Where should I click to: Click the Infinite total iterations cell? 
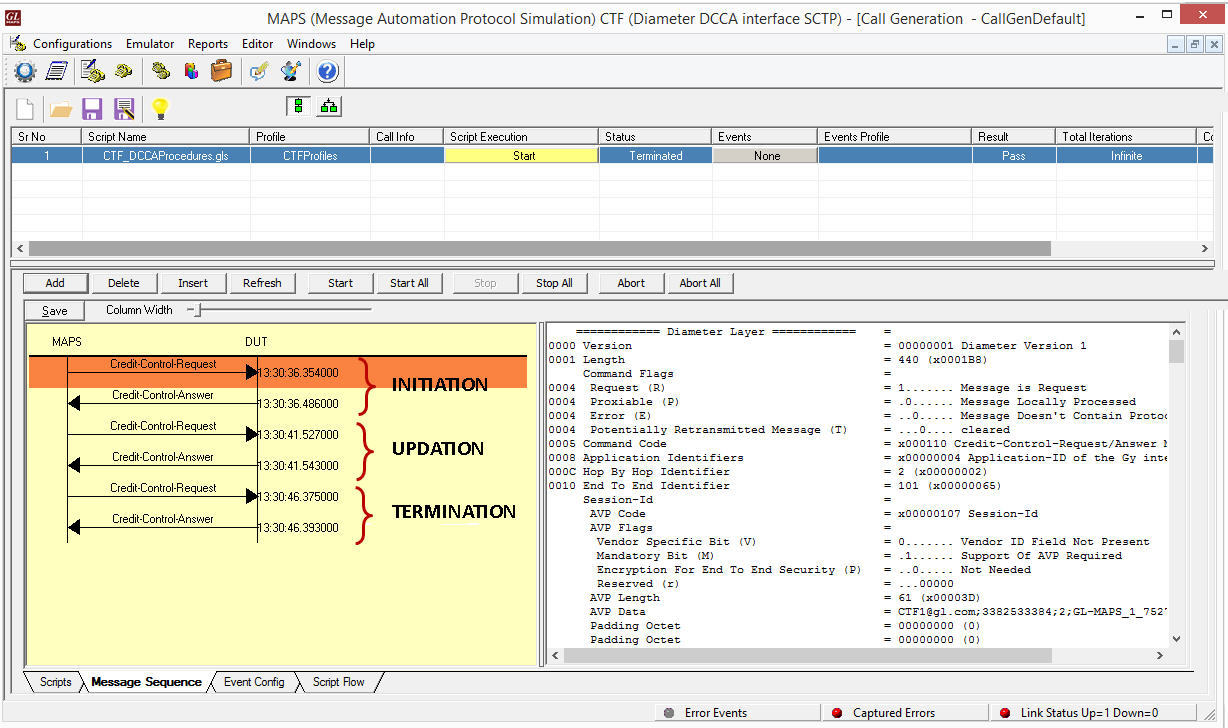point(1126,156)
